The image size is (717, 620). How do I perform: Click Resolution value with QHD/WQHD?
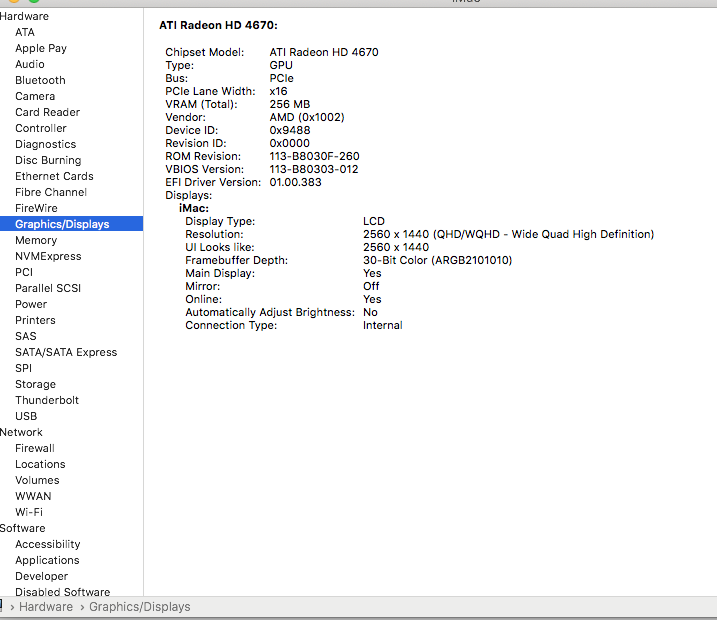tap(508, 235)
